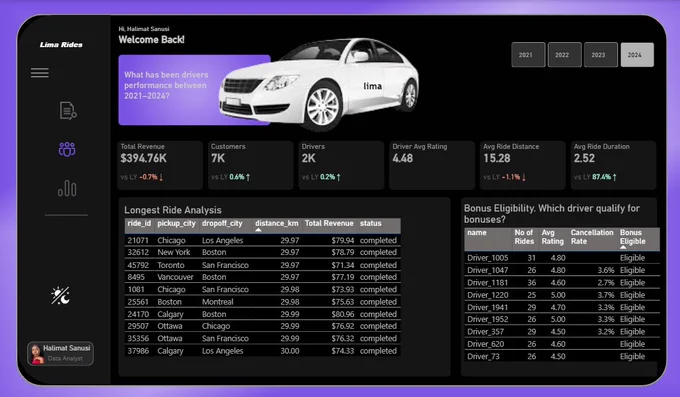Select the drivers group people icon
The width and height of the screenshot is (680, 397).
tap(67, 149)
